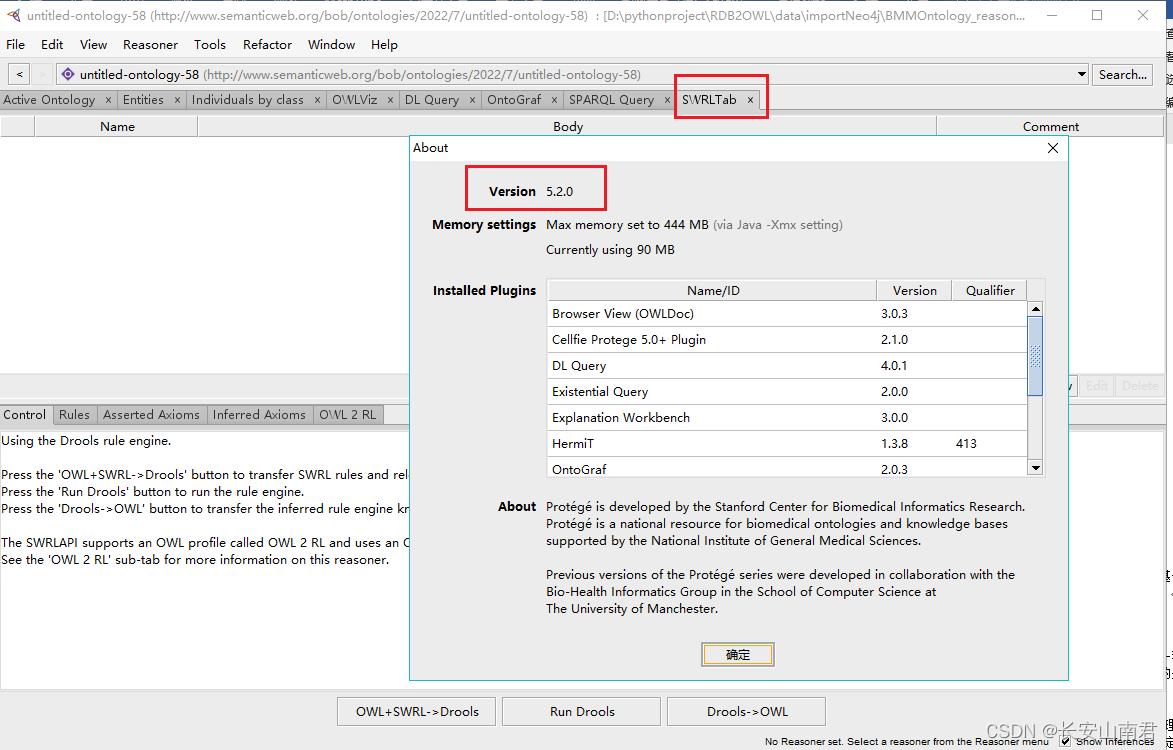Click the back navigation arrow button

pyautogui.click(x=19, y=74)
